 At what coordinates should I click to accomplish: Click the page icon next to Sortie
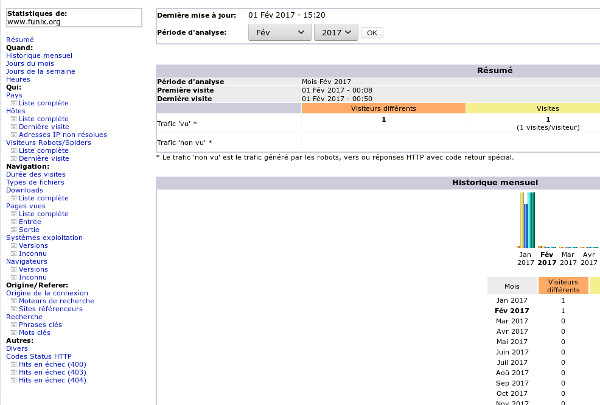(14, 229)
